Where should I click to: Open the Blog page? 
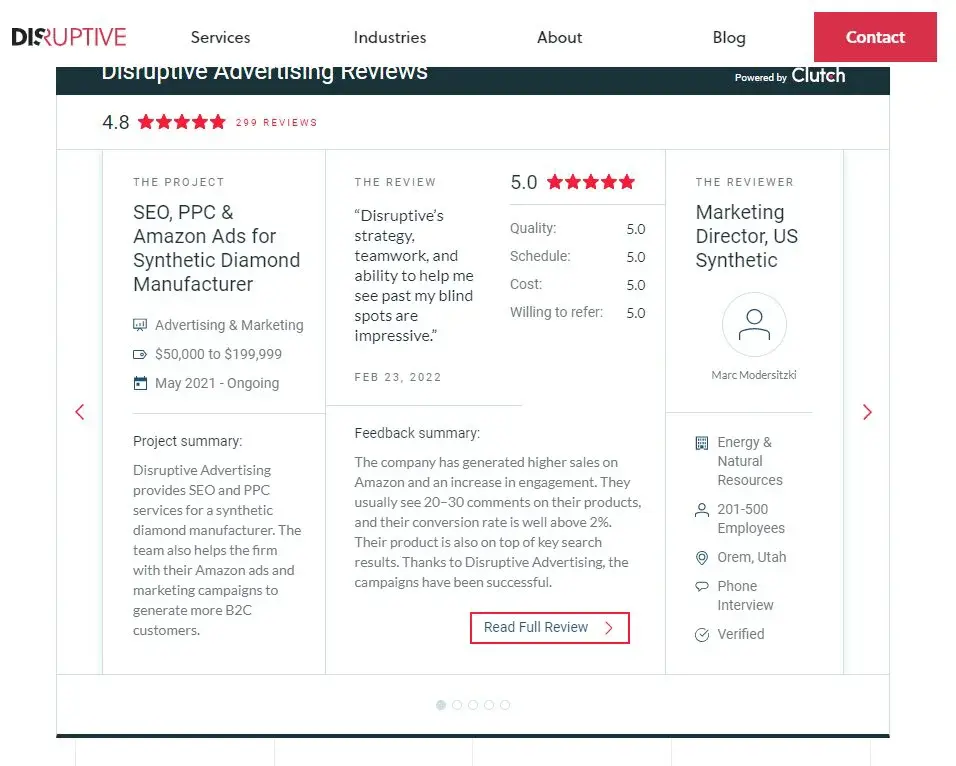(729, 38)
